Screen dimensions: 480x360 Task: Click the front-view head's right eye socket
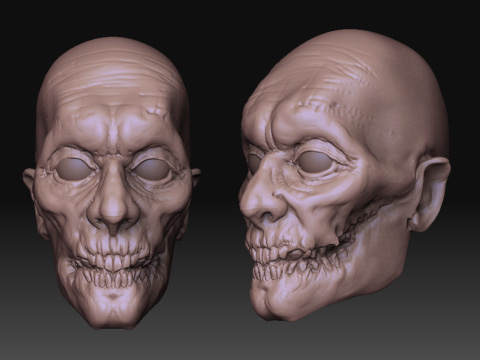point(153,169)
